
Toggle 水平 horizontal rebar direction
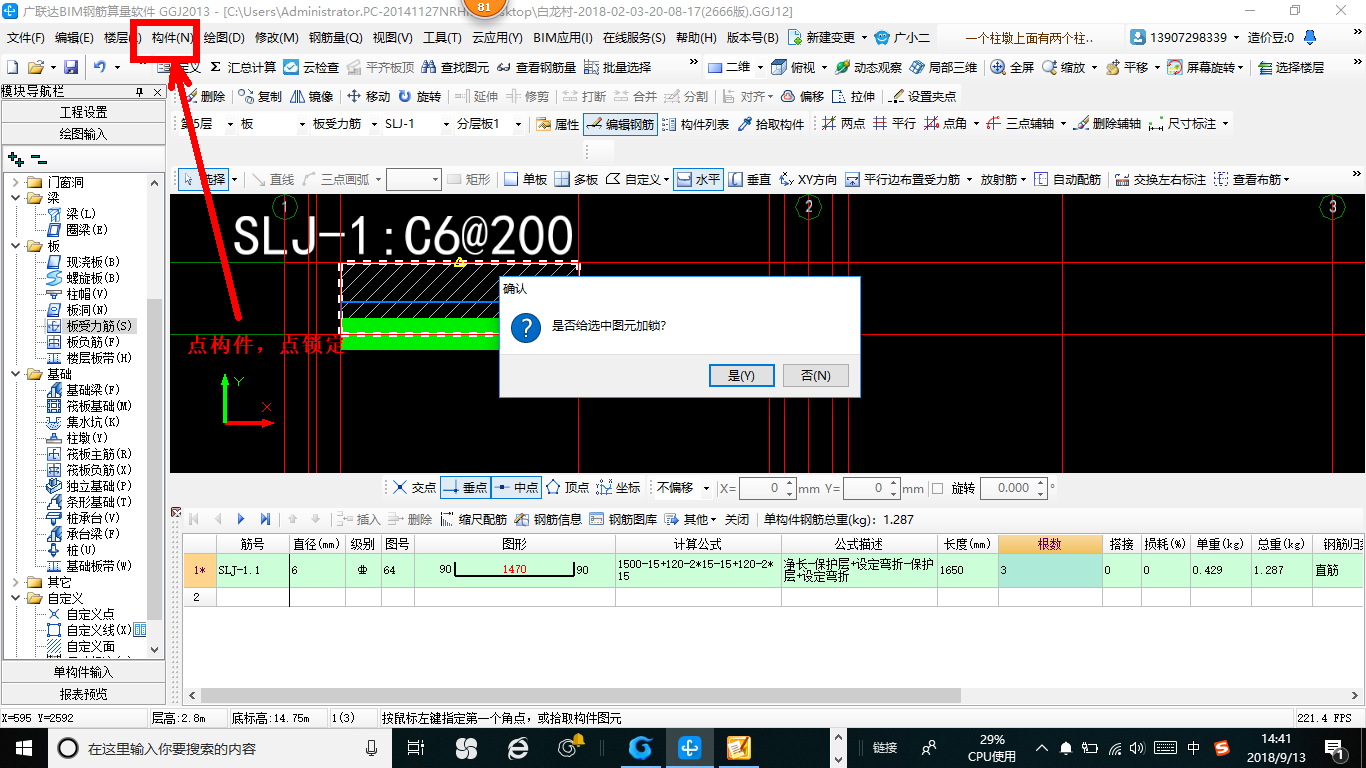698,180
